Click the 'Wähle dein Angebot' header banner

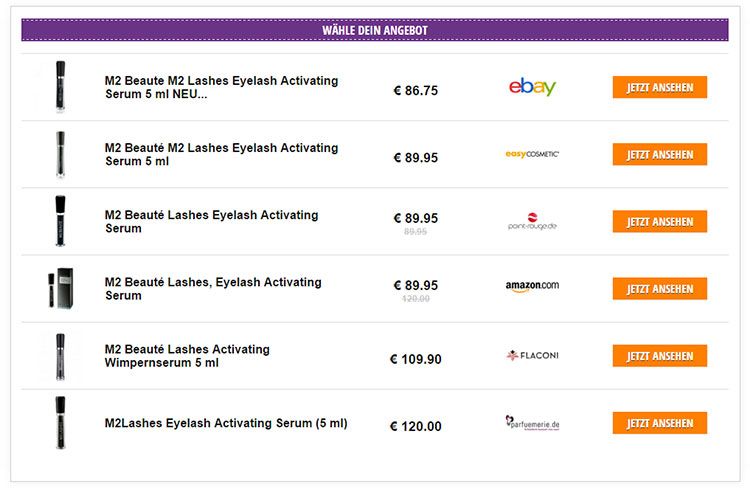click(375, 30)
